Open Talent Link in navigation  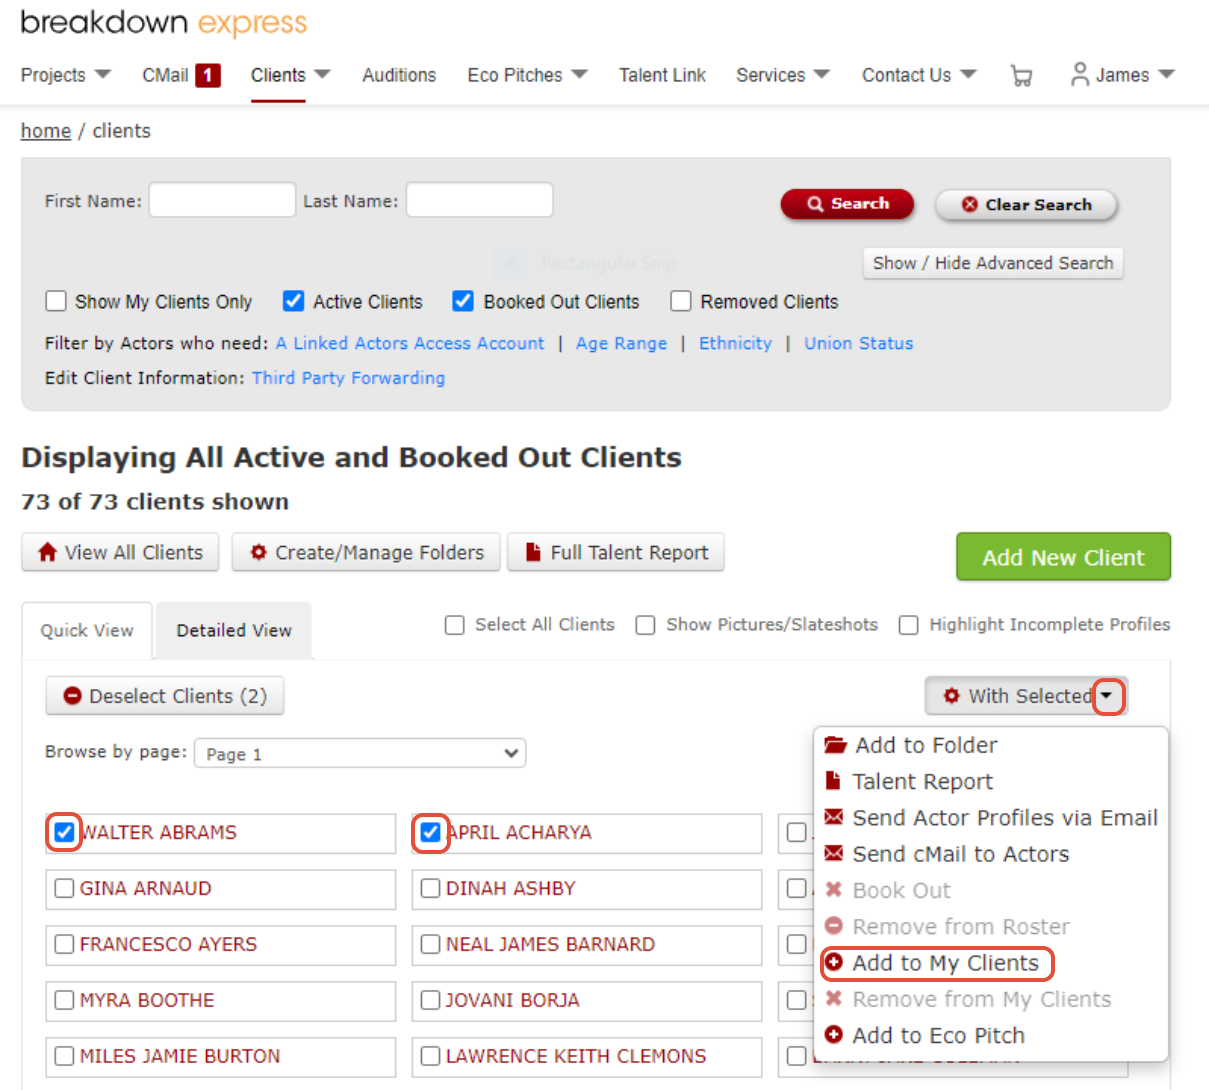[662, 75]
